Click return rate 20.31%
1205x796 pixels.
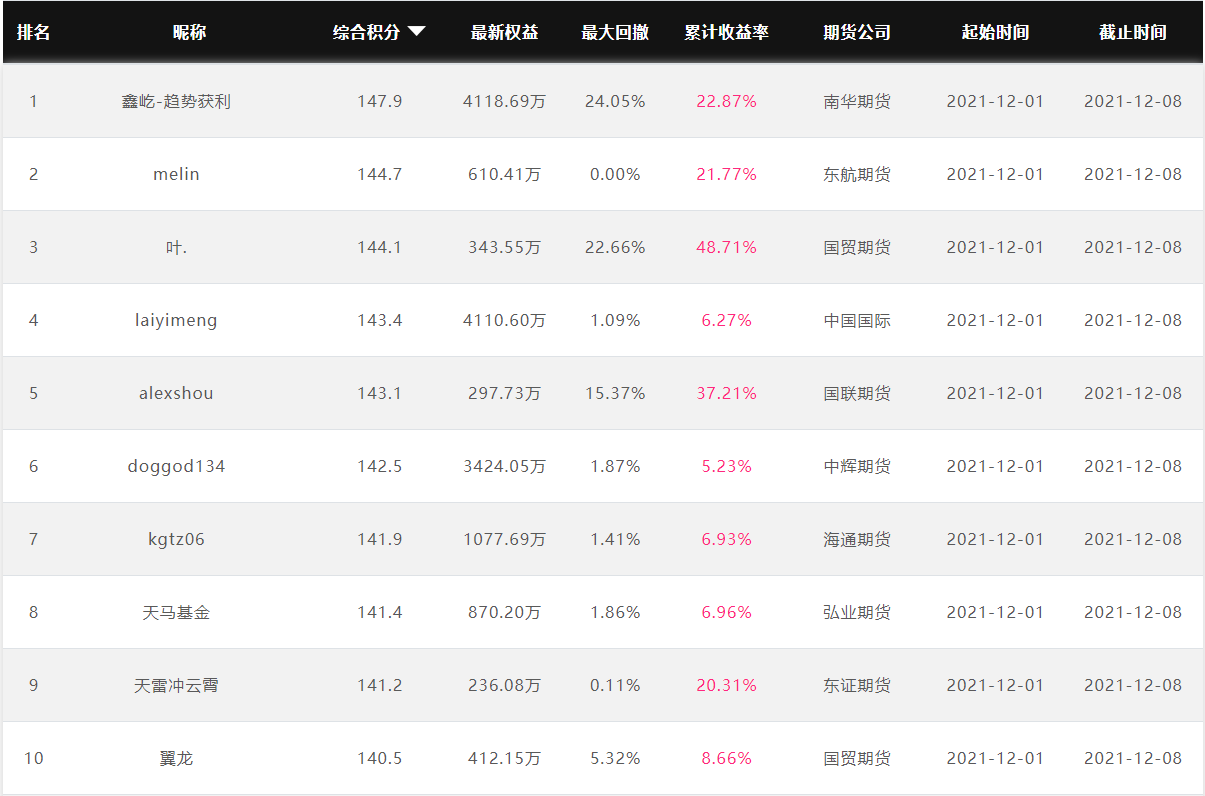(727, 685)
